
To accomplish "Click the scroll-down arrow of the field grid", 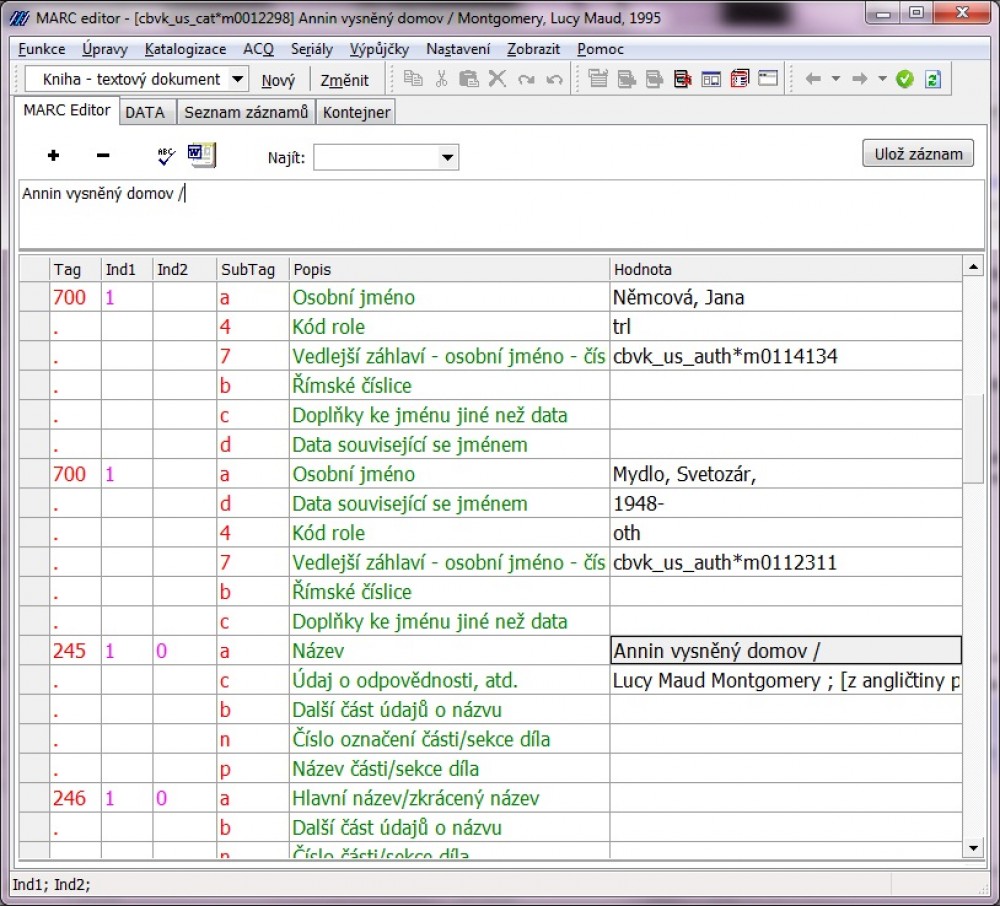I will 972,848.
